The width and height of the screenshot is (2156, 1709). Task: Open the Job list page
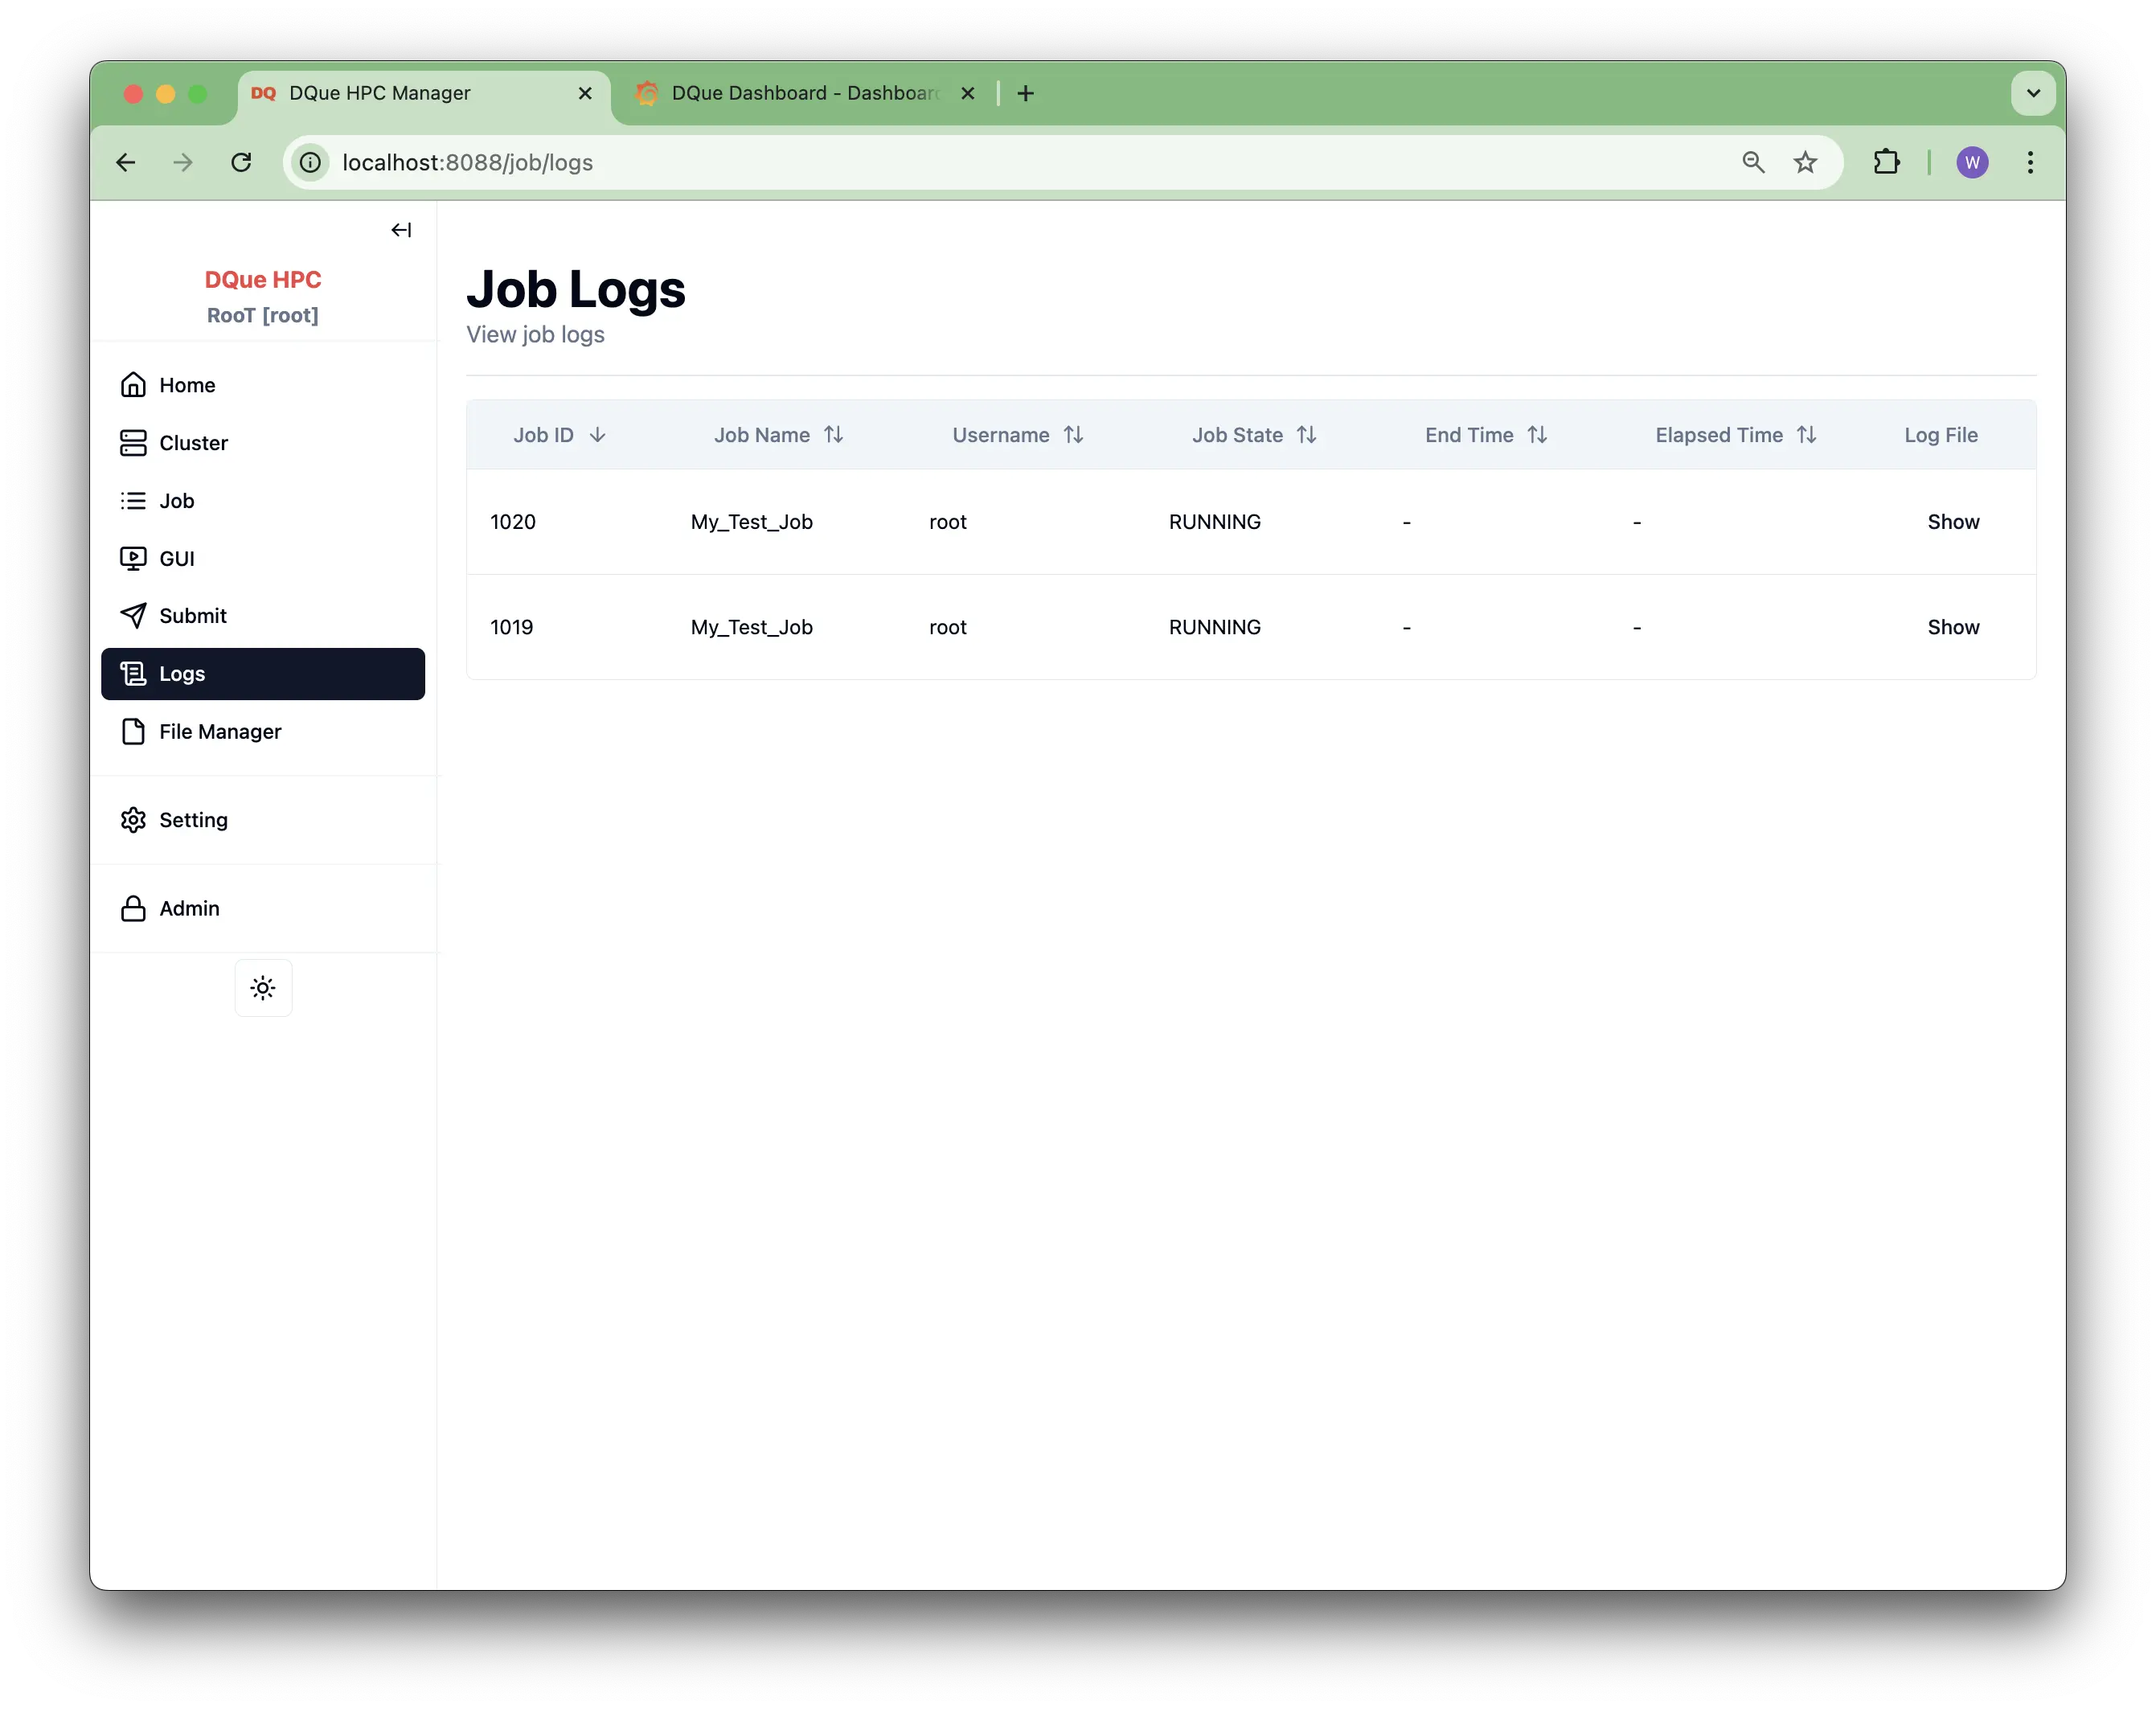coord(176,501)
